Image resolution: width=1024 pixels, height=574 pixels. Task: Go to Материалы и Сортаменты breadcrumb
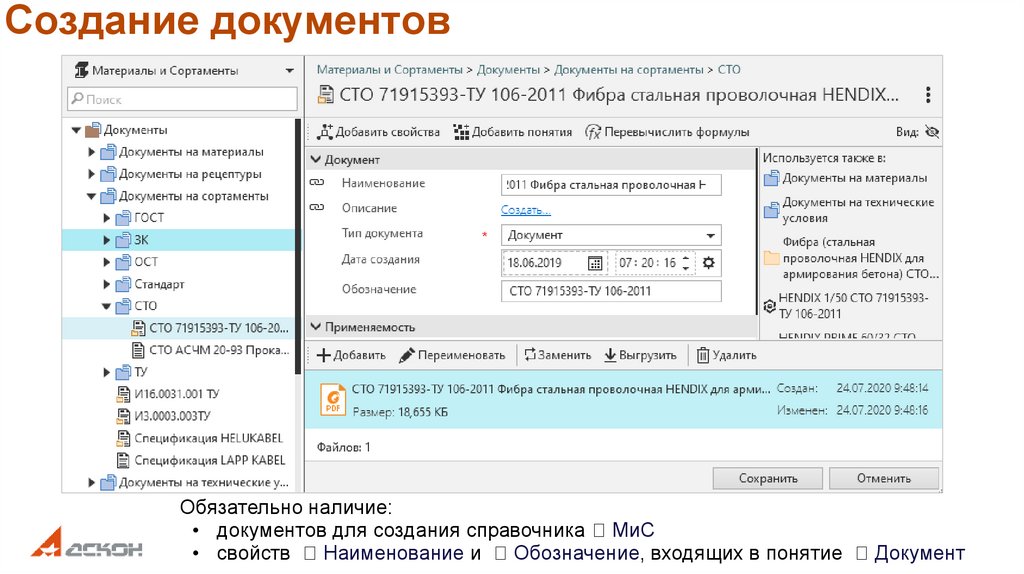[390, 70]
